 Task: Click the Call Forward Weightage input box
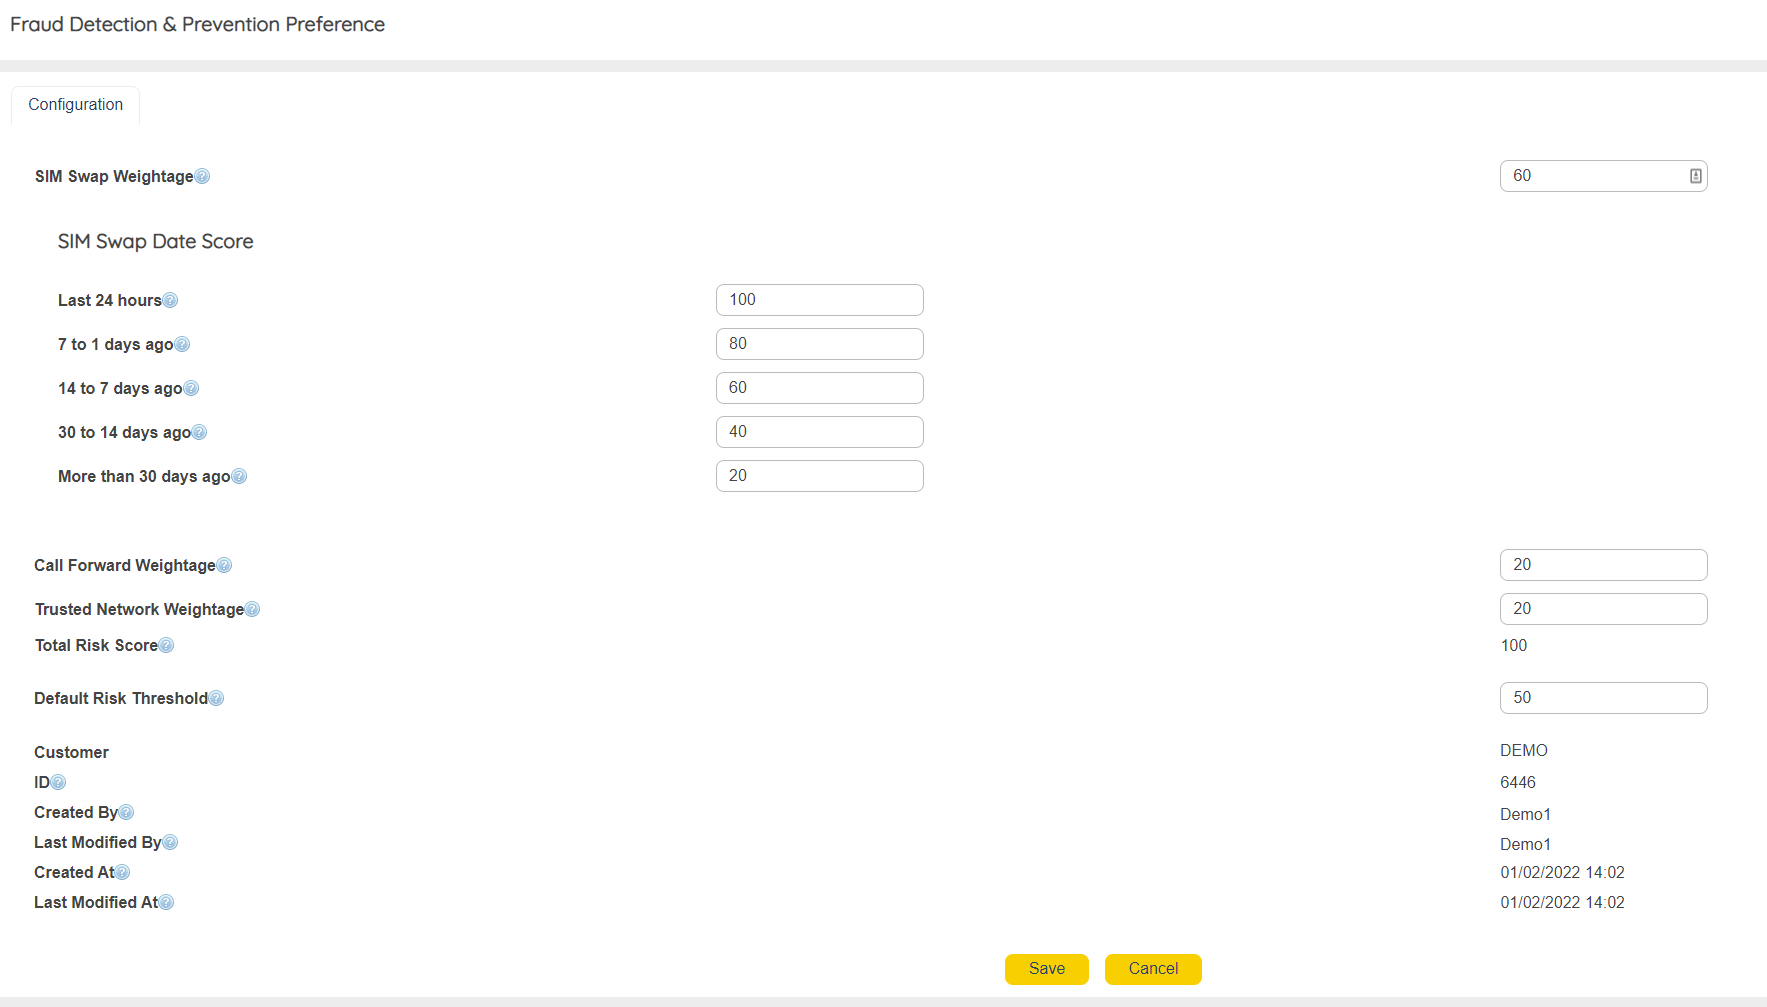(x=1603, y=565)
